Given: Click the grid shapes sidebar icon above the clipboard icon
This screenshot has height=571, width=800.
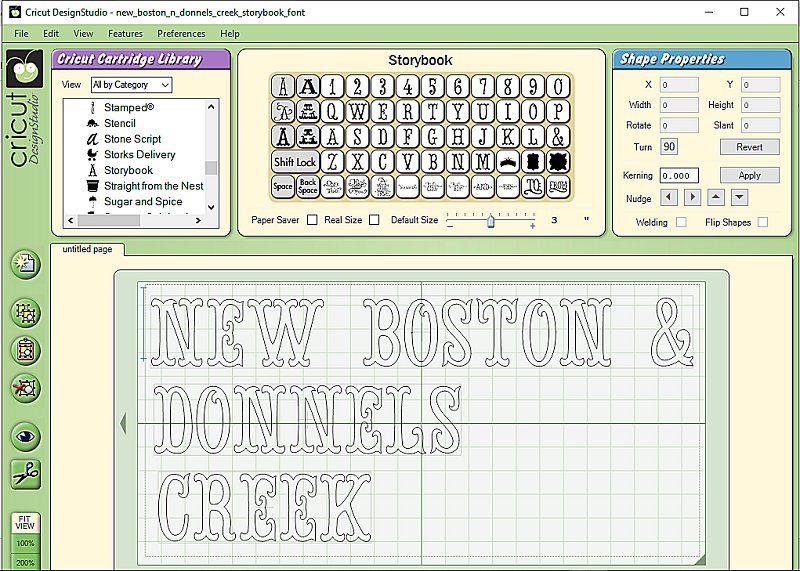Looking at the screenshot, I should [26, 313].
